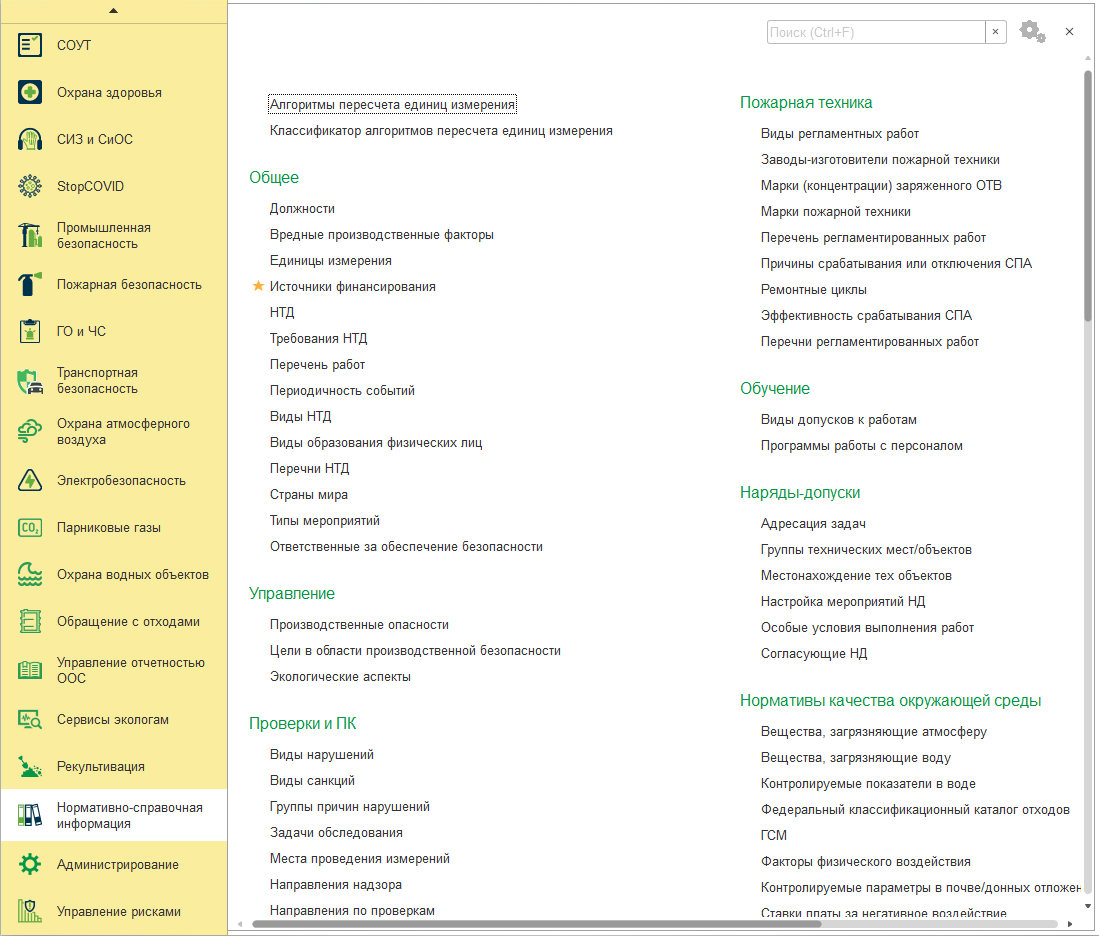
Task: Open the Администрирование gear icon
Action: click(29, 864)
